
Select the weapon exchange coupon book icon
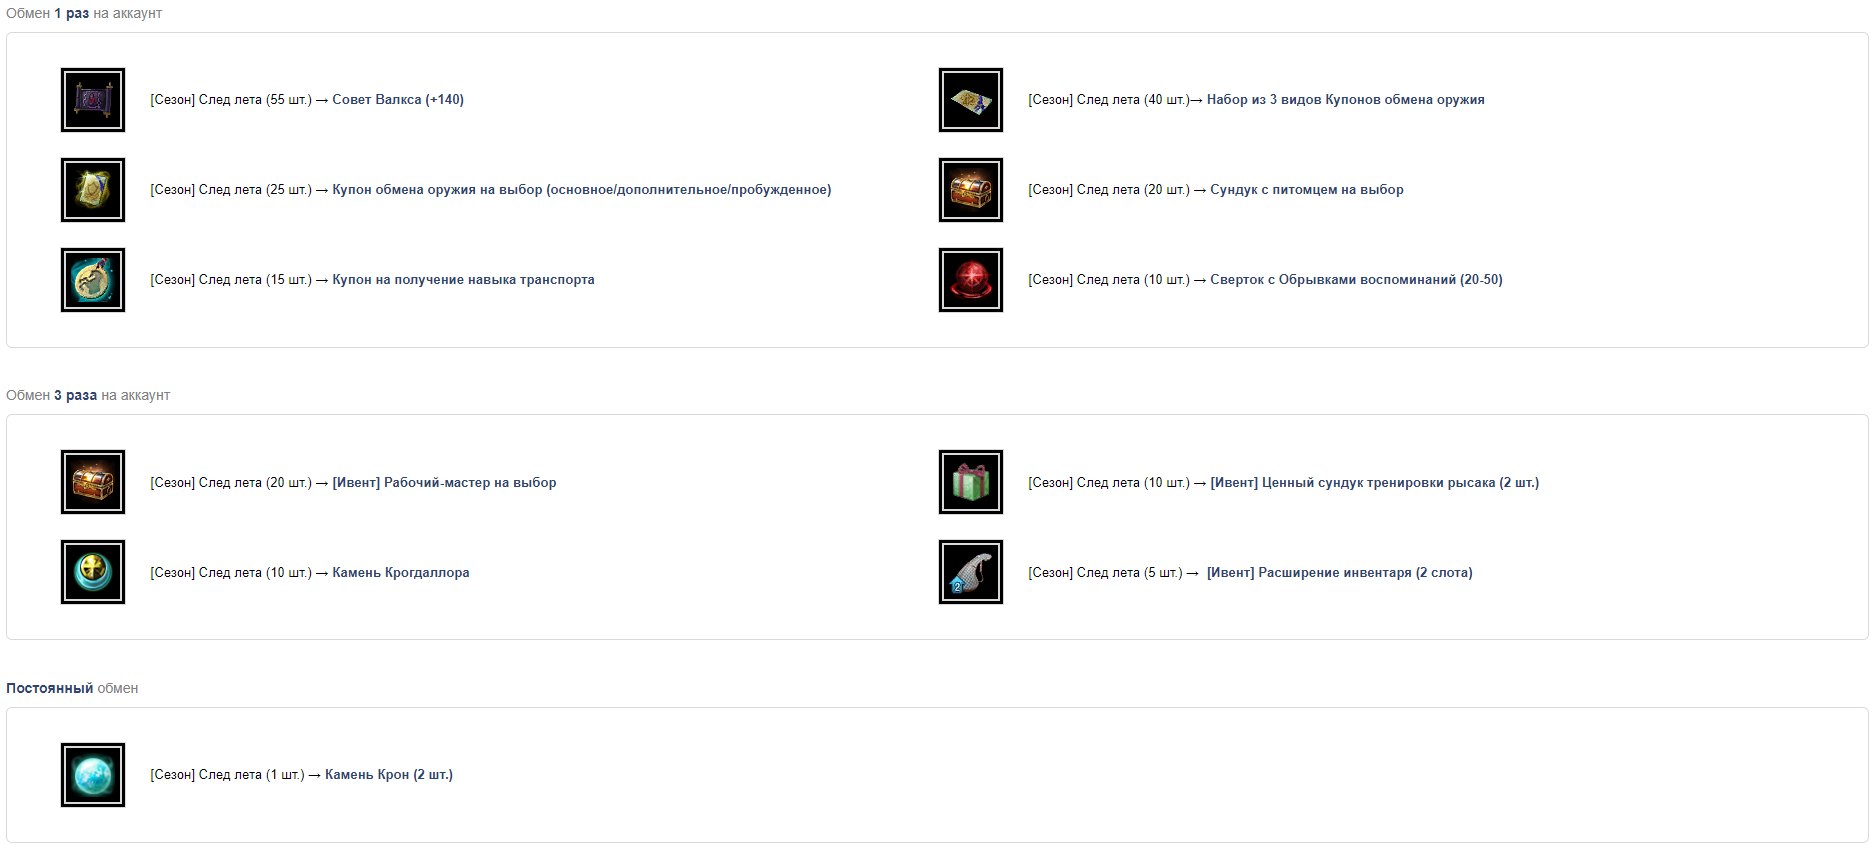click(93, 190)
